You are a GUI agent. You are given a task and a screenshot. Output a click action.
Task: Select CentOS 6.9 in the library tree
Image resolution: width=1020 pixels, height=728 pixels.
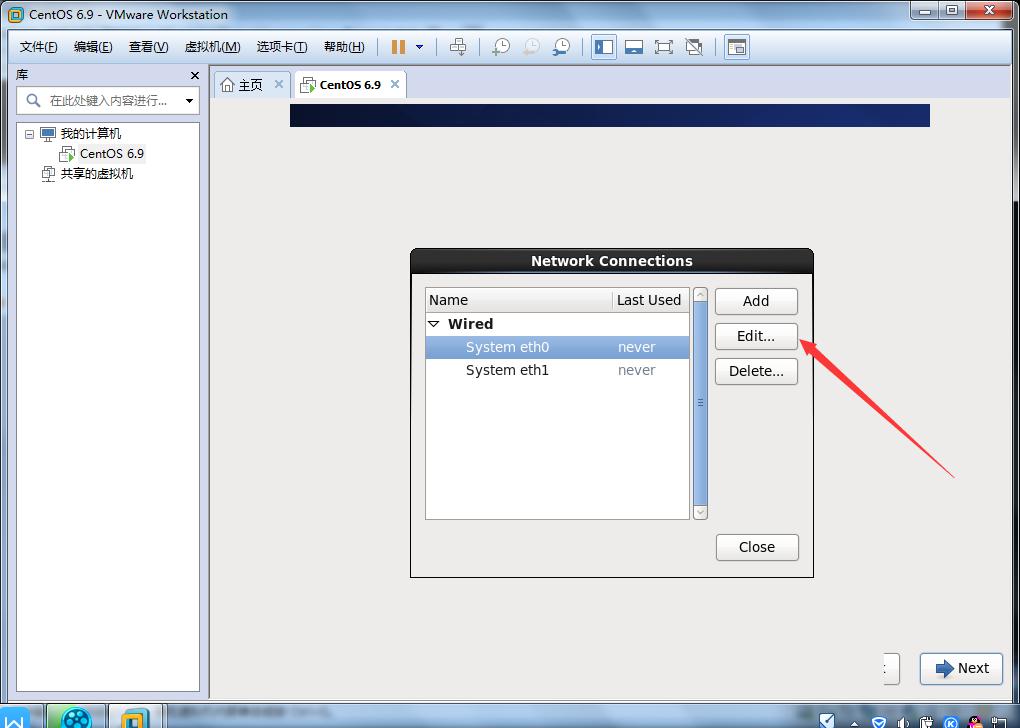pos(112,154)
